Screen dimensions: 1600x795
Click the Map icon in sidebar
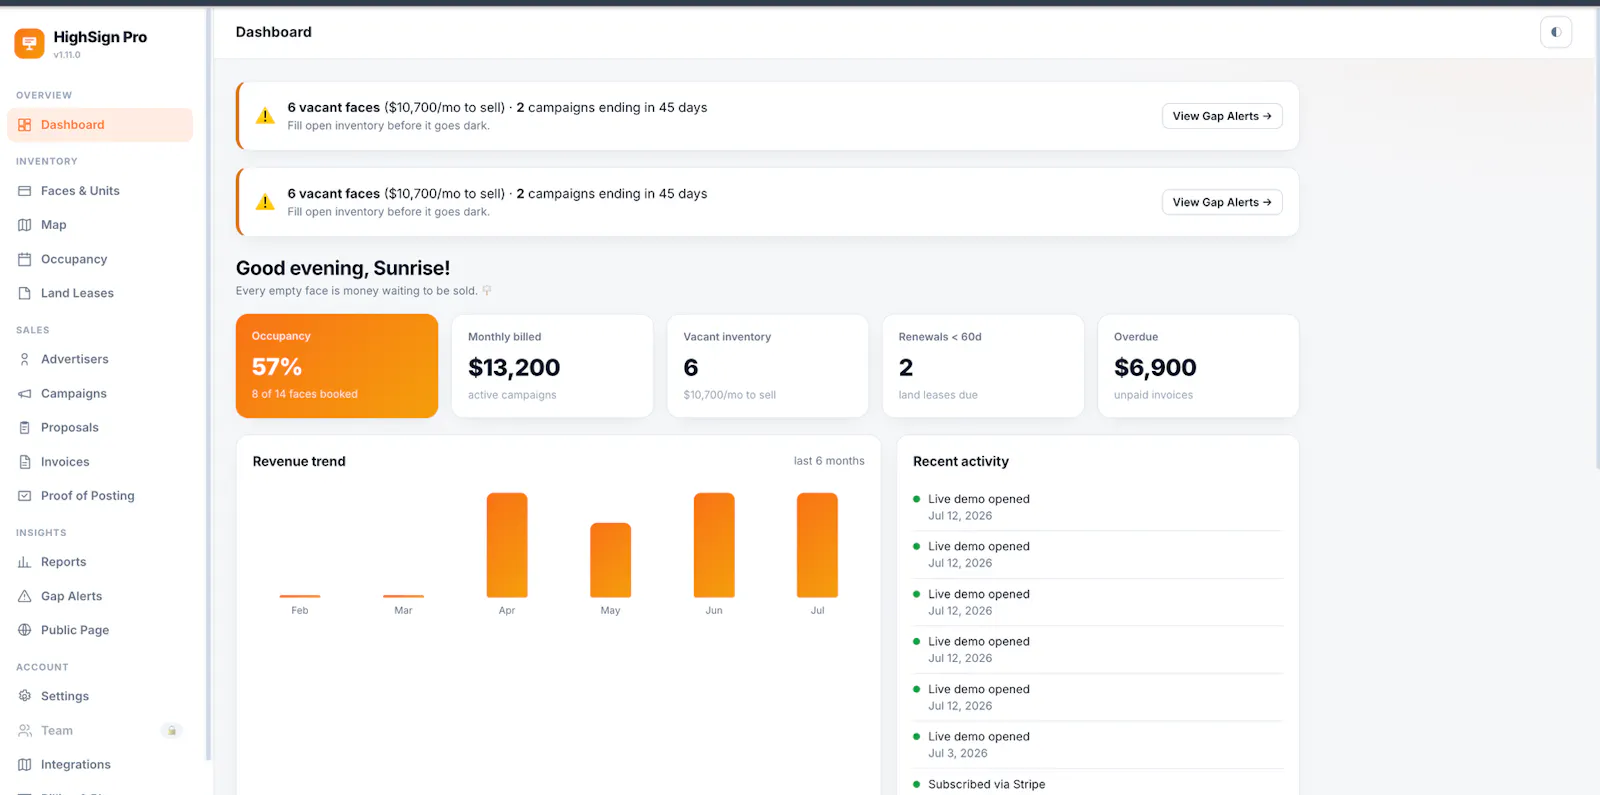tap(25, 225)
